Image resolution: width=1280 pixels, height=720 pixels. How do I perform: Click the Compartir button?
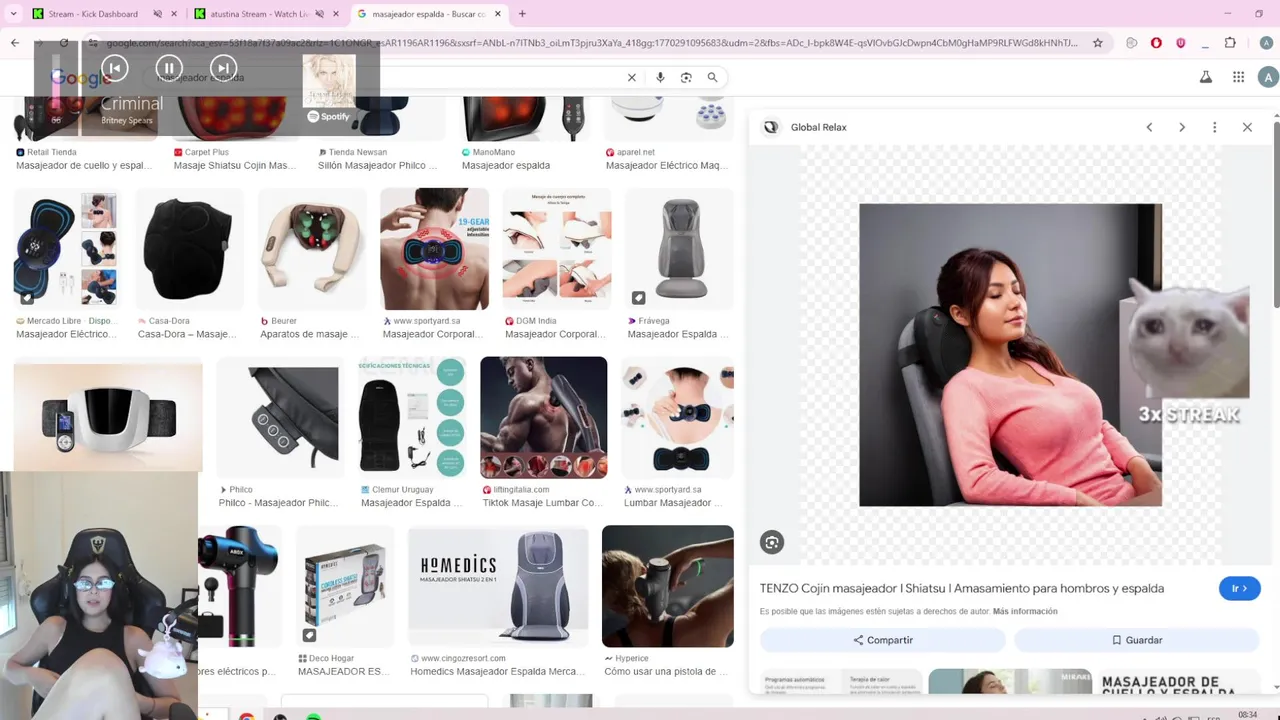[883, 640]
